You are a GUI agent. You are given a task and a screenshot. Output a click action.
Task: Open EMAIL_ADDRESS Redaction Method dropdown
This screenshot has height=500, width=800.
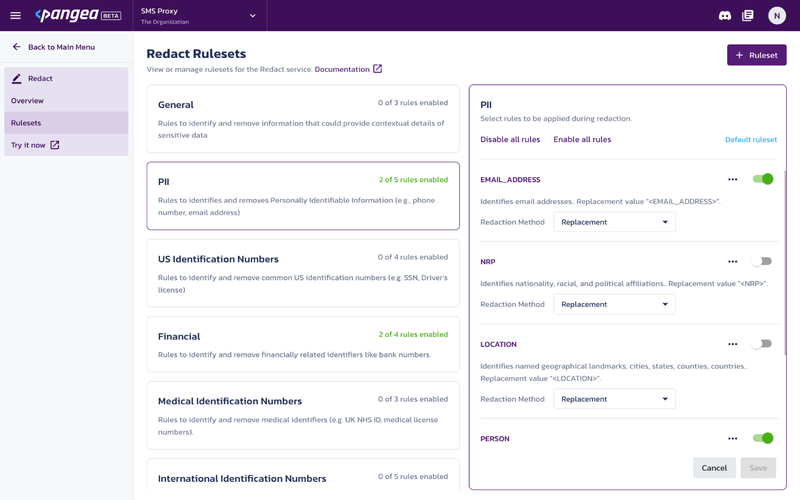coord(614,222)
